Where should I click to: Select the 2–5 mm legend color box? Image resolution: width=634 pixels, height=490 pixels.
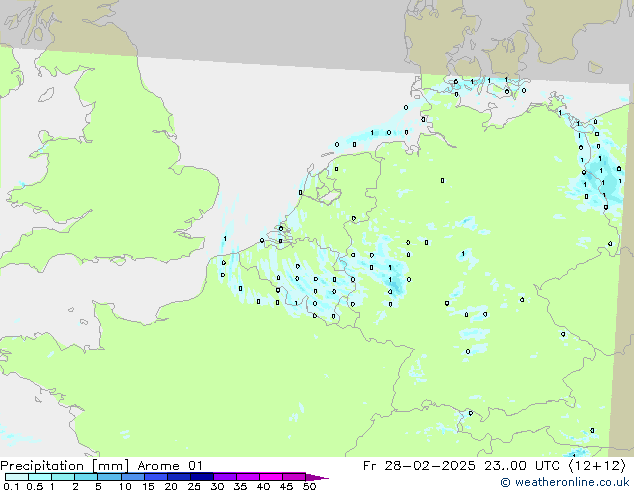[86, 477]
